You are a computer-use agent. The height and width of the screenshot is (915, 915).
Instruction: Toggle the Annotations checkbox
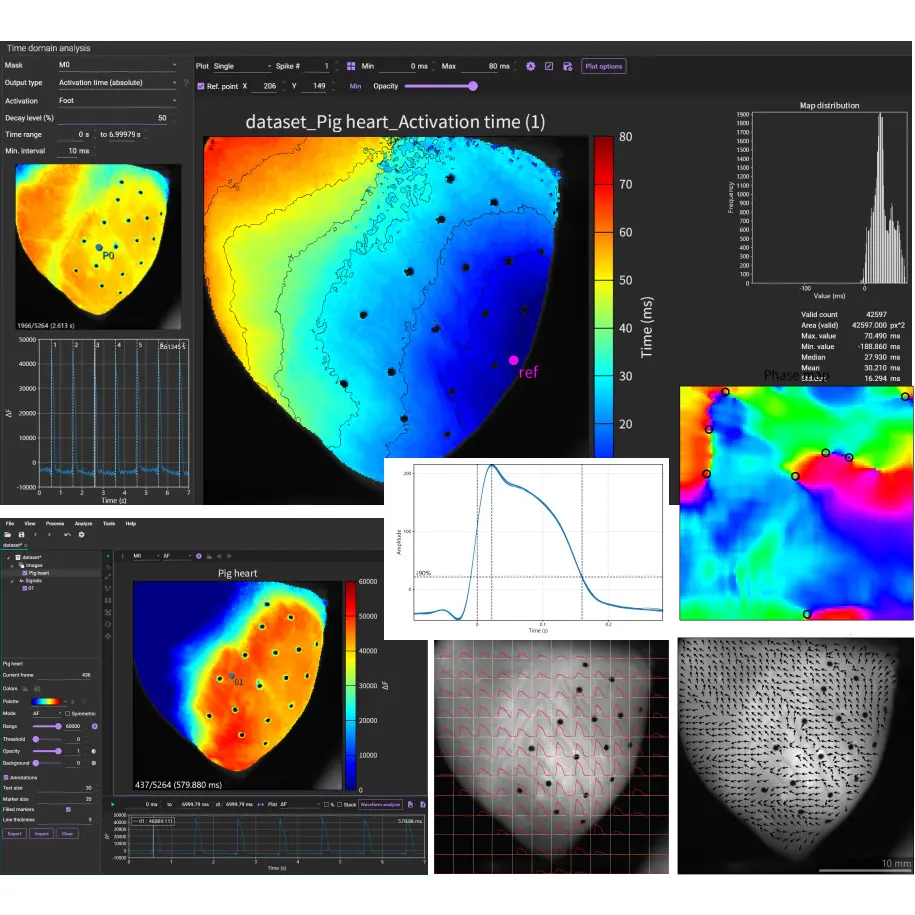point(6,777)
